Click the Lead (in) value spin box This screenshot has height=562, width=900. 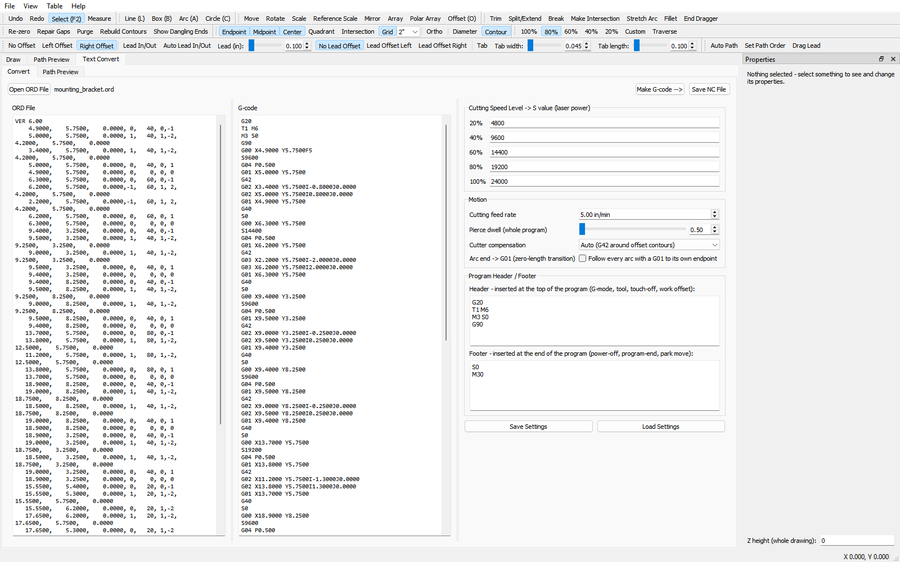click(298, 45)
